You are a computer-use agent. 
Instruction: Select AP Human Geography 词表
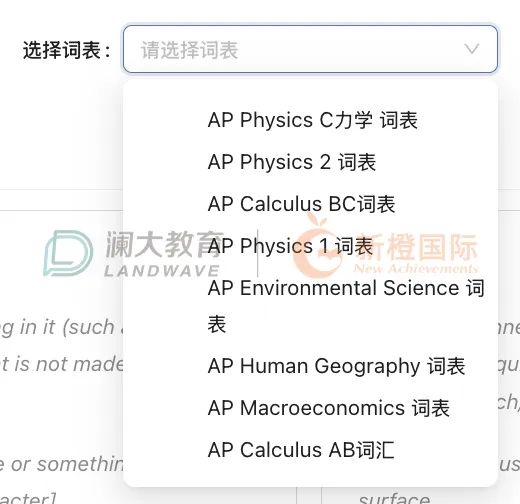pyautogui.click(x=336, y=366)
